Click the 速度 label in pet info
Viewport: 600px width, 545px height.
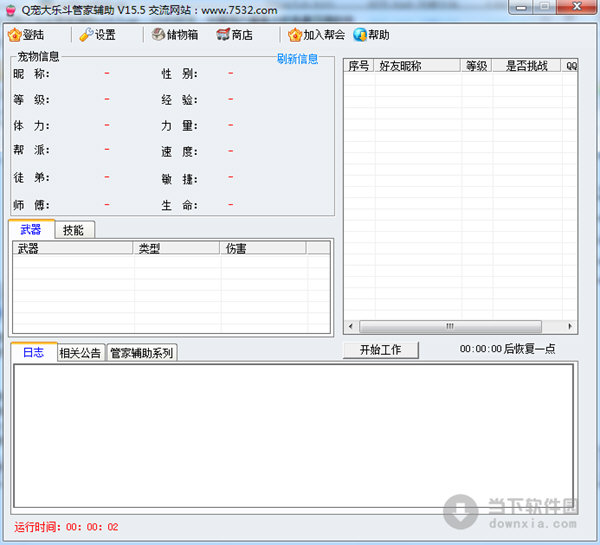[179, 152]
